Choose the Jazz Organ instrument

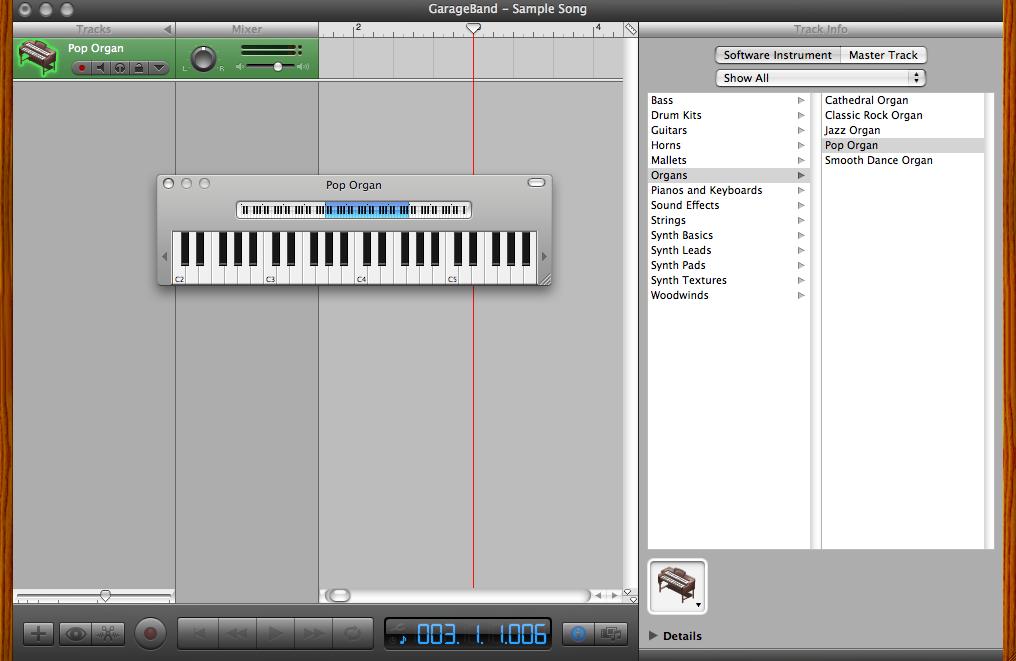point(903,130)
